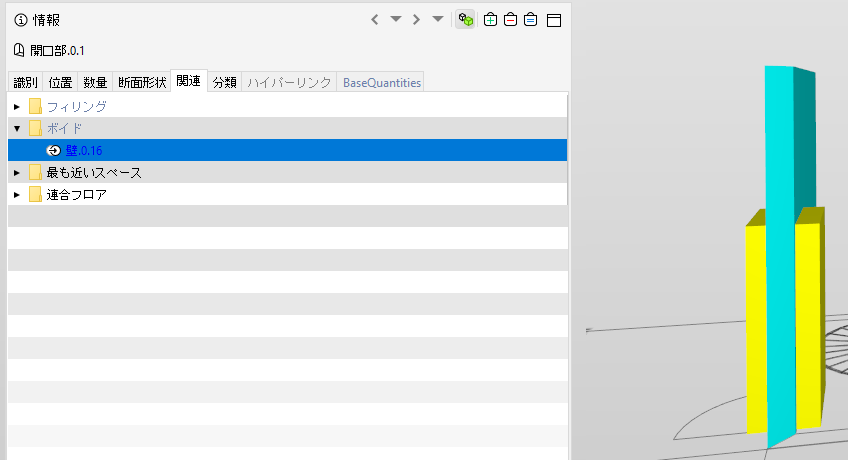Switch to the 位置 tab
Screen dimensions: 848x460
coord(60,82)
